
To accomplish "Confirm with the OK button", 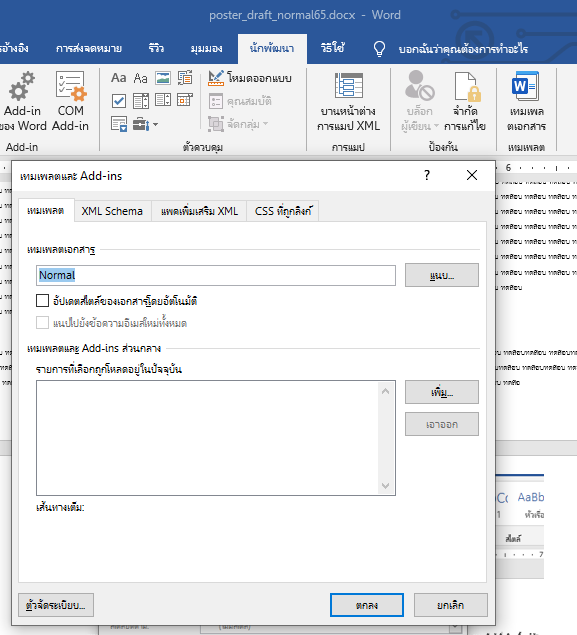I will [x=367, y=605].
